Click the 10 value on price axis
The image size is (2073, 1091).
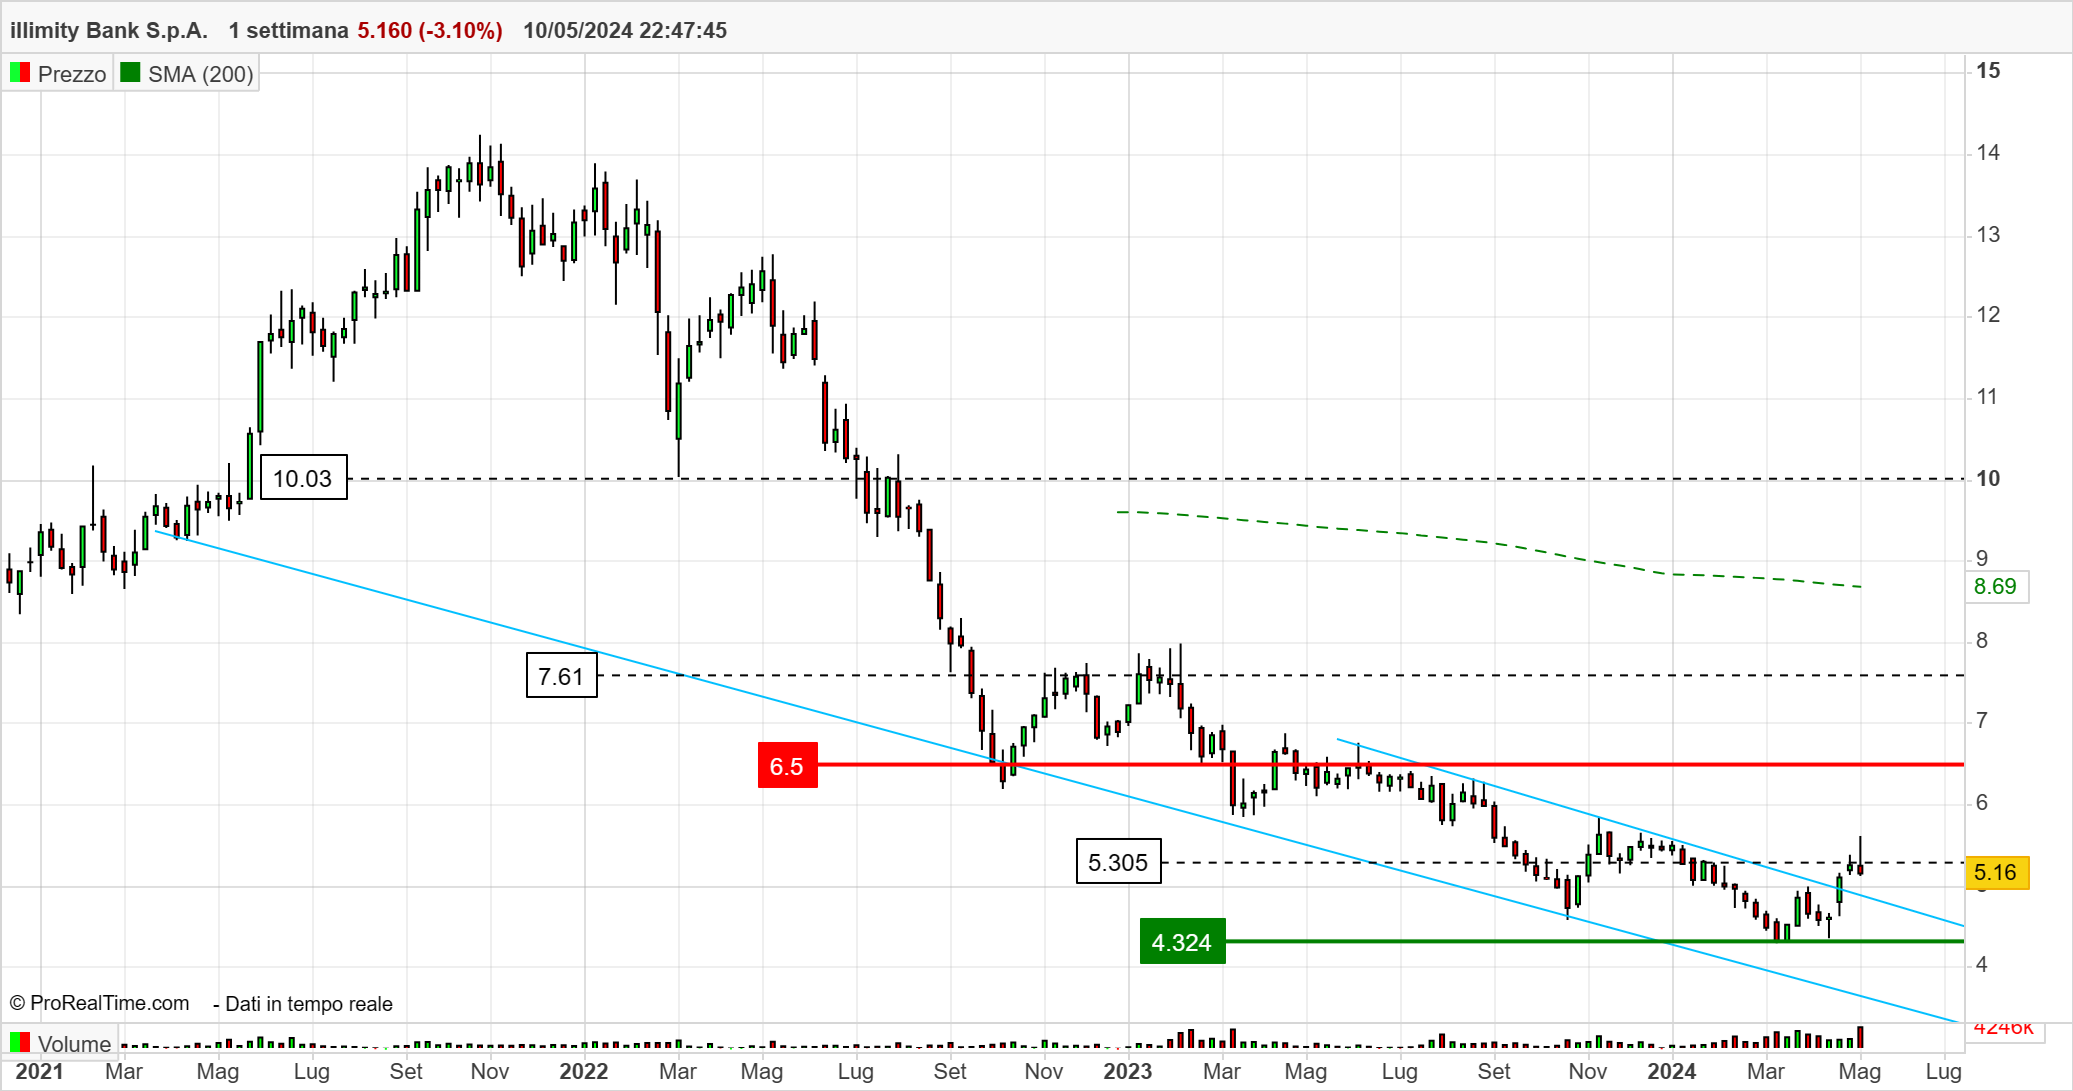click(x=1988, y=478)
